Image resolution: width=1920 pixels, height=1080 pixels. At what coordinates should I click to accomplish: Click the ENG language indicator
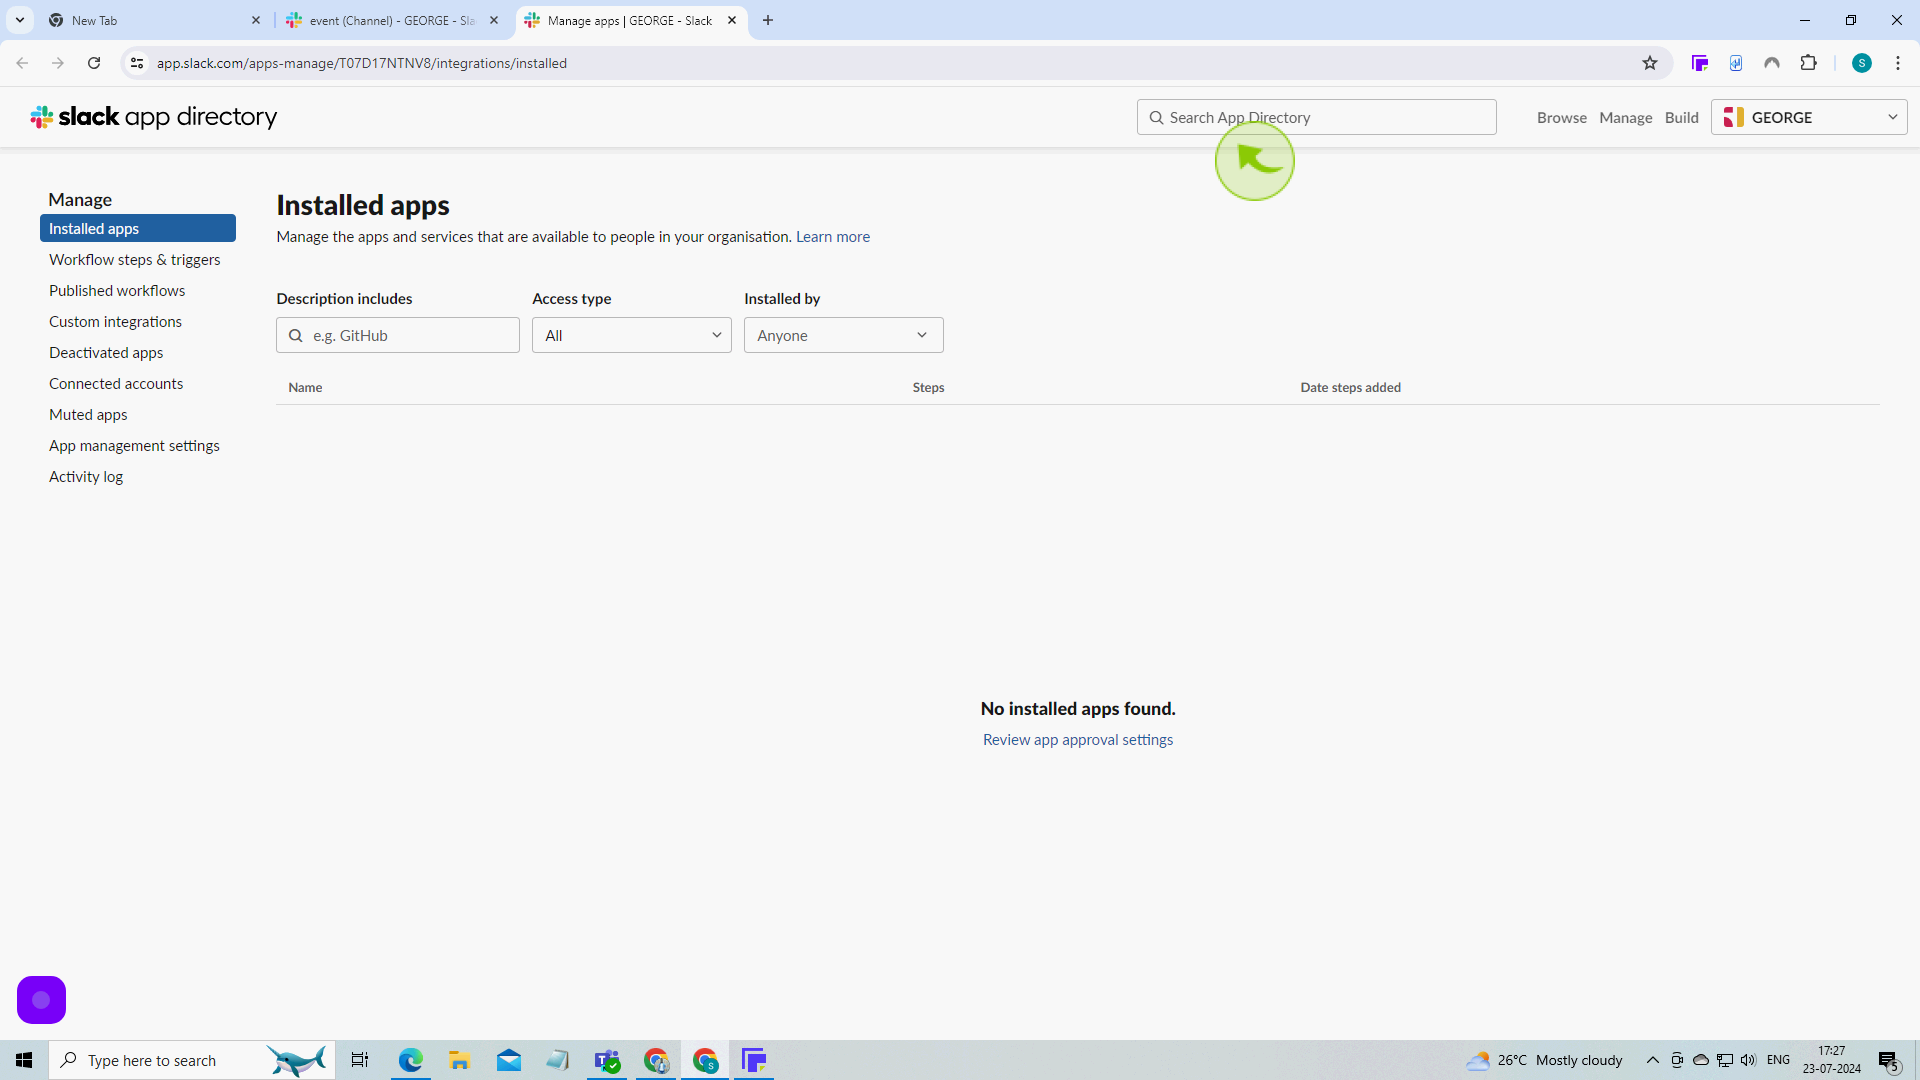pyautogui.click(x=1778, y=1060)
